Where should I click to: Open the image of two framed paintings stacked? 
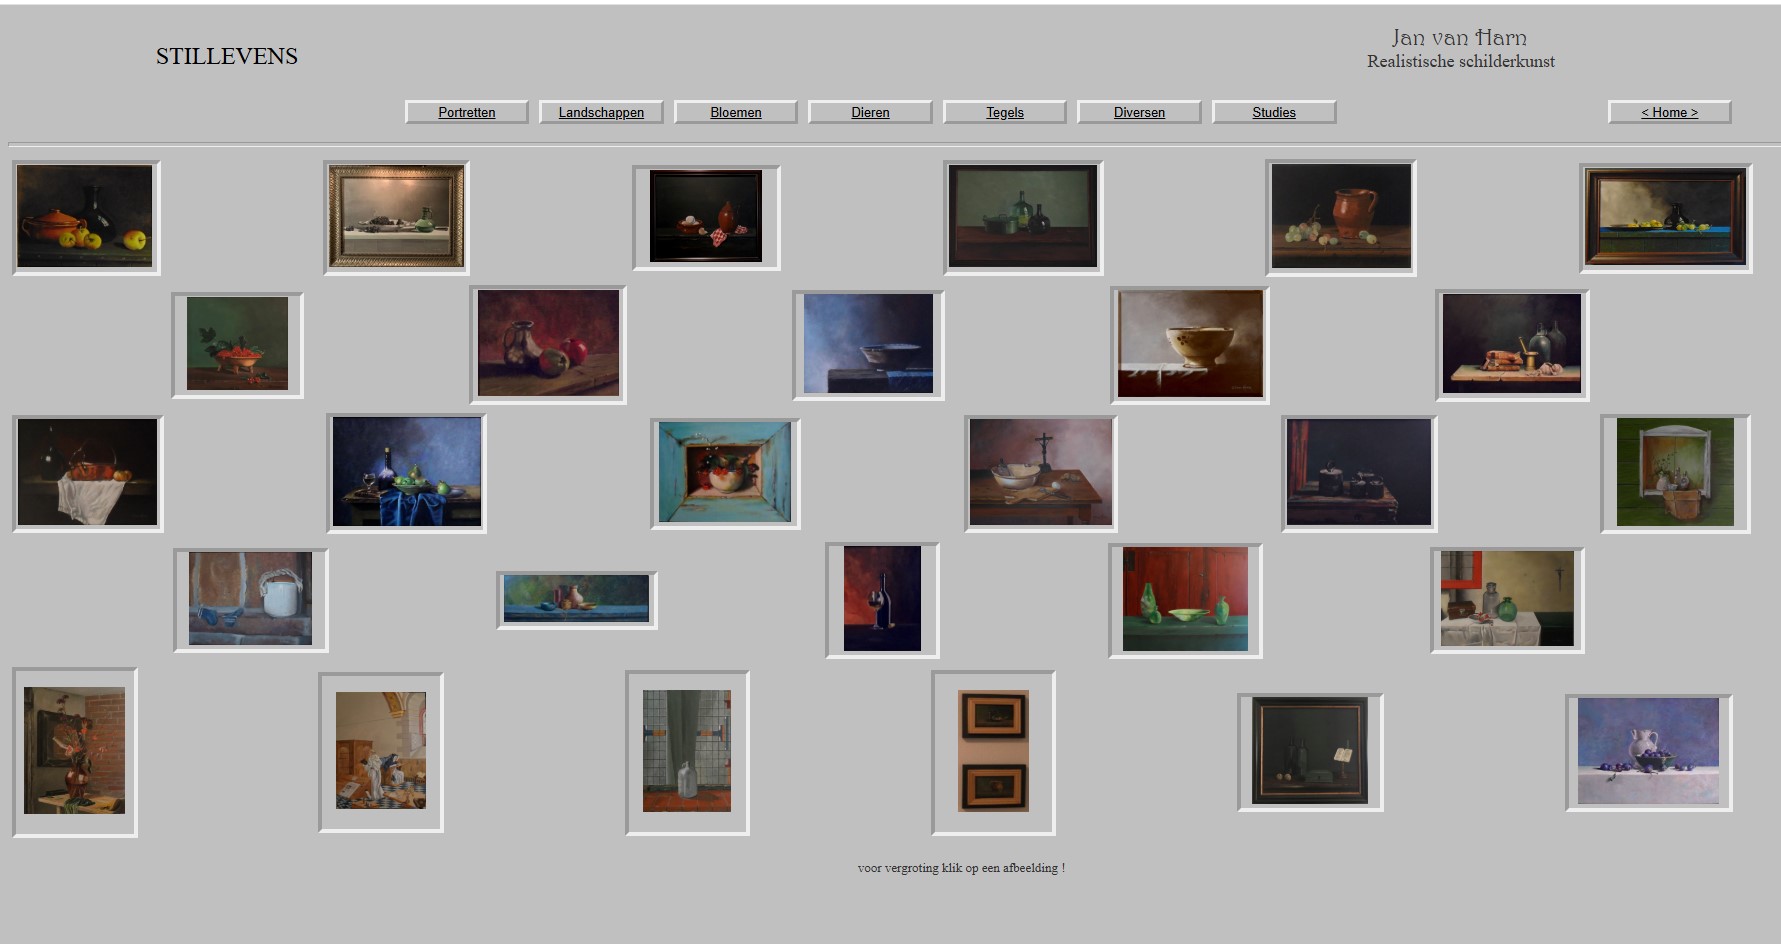(x=993, y=752)
